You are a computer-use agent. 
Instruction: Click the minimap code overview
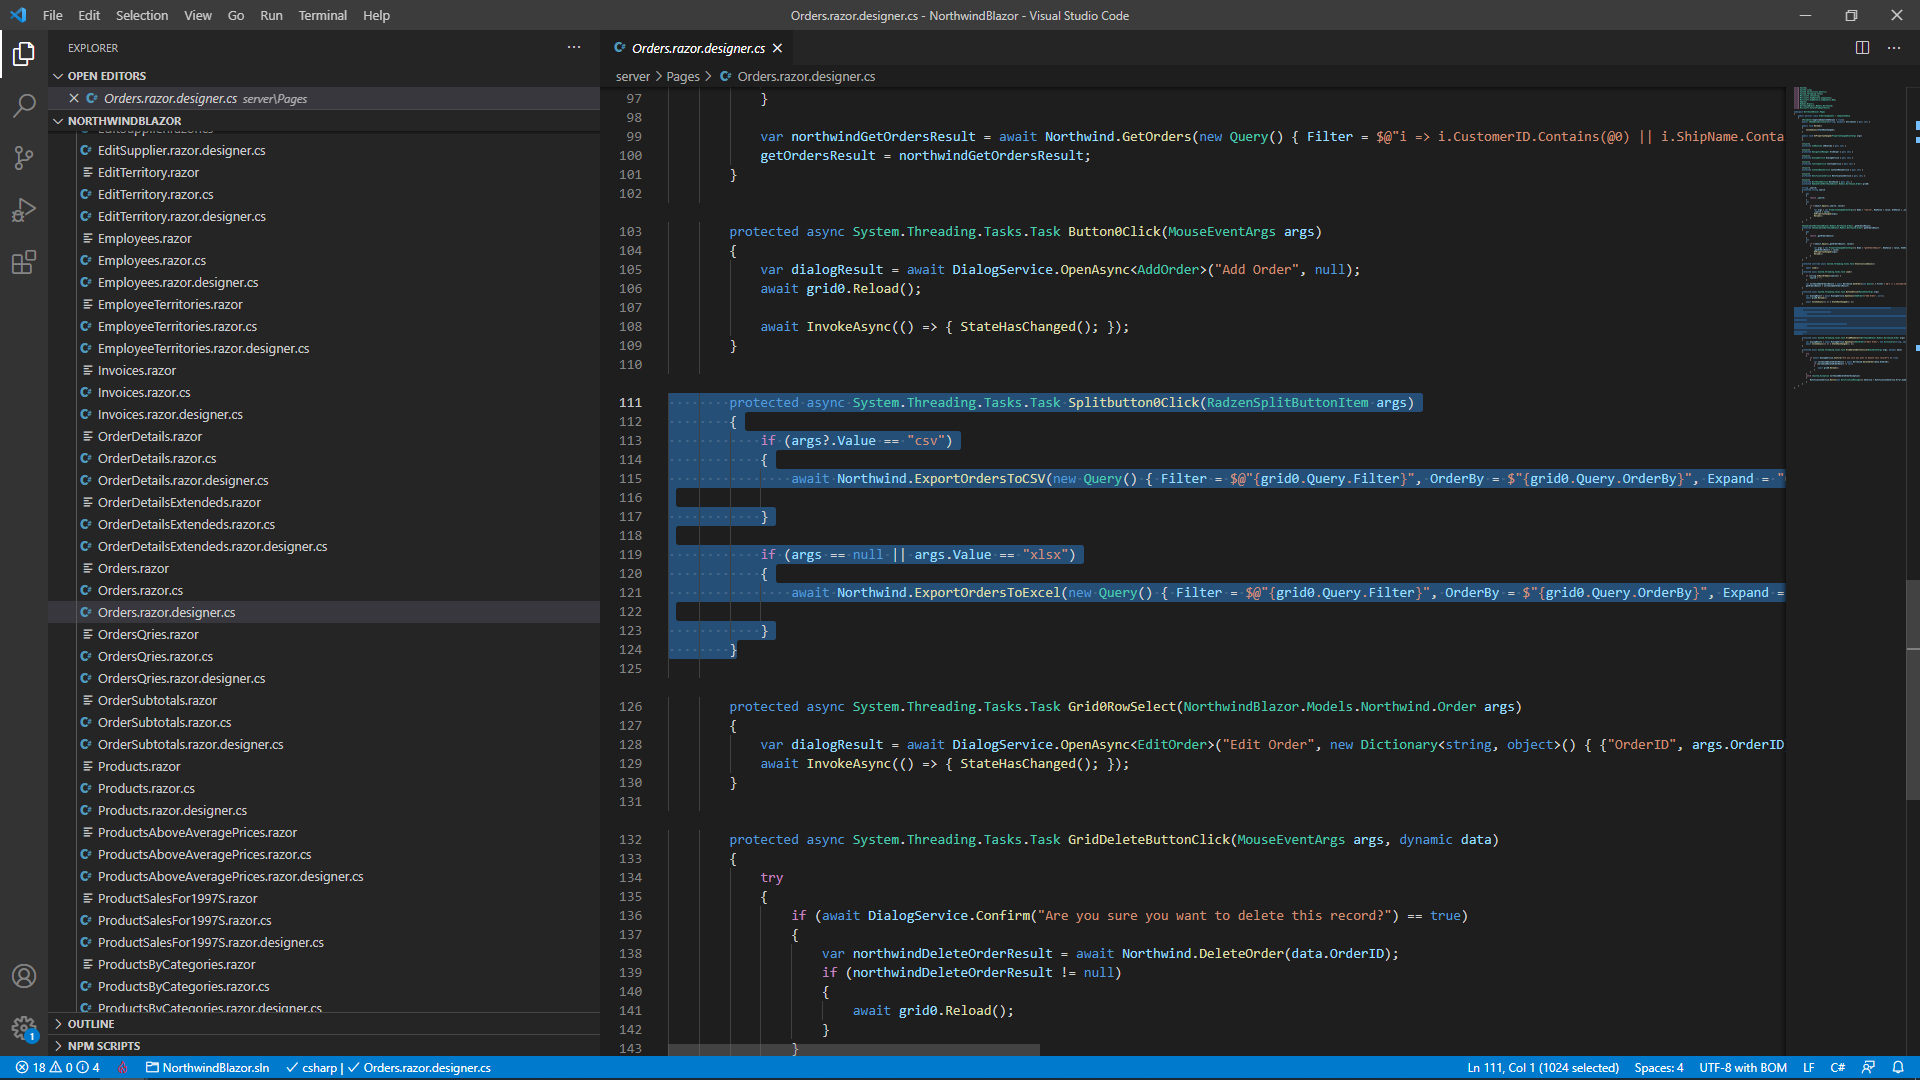(x=1848, y=238)
